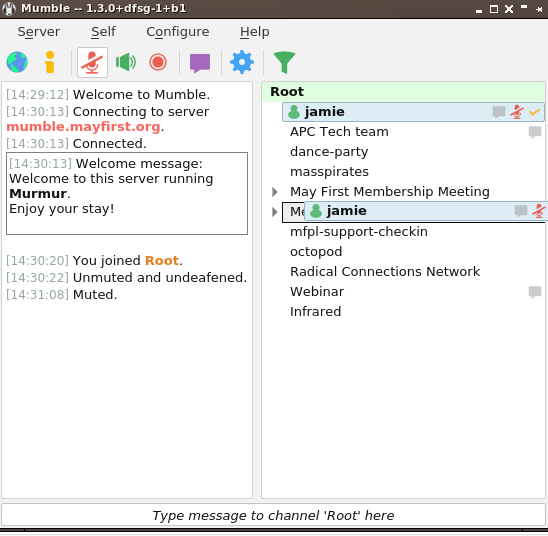Open APC Tech team comment bubble

pos(535,132)
